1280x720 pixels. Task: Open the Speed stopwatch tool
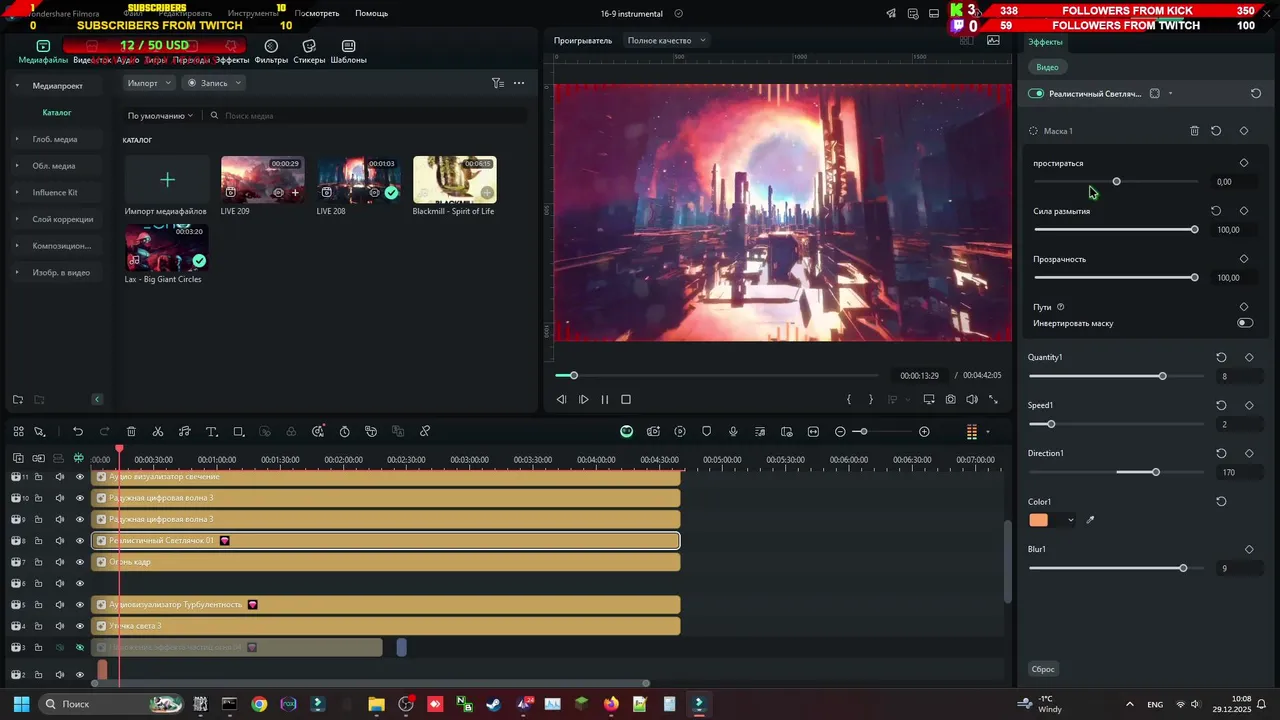345,432
